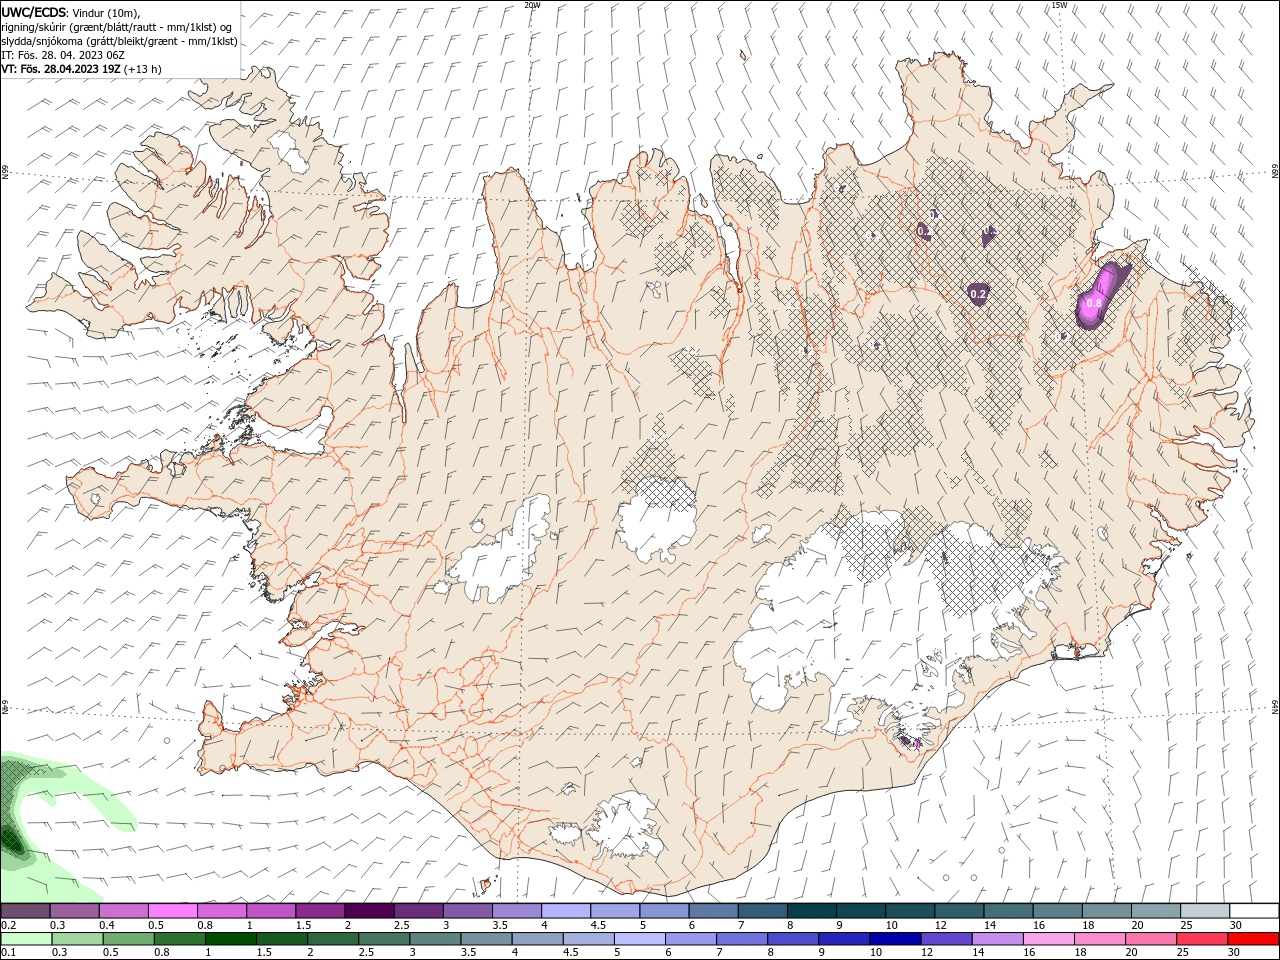The height and width of the screenshot is (960, 1280).
Task: Click the '20W' longitude label at top
Action: point(533,5)
